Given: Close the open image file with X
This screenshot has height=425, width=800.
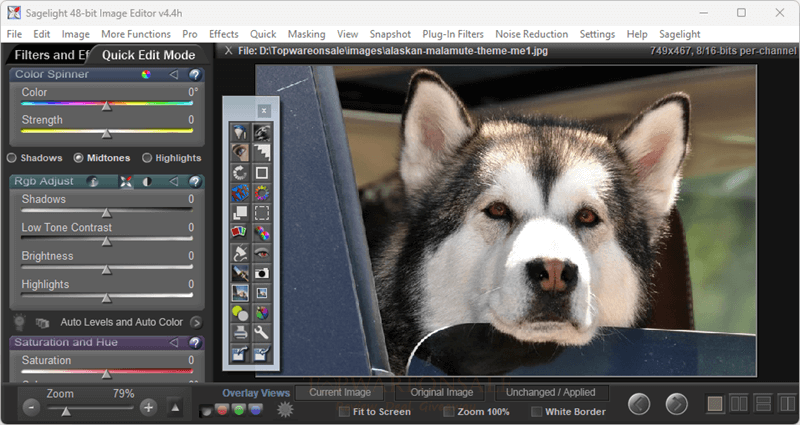Looking at the screenshot, I should [x=229, y=51].
